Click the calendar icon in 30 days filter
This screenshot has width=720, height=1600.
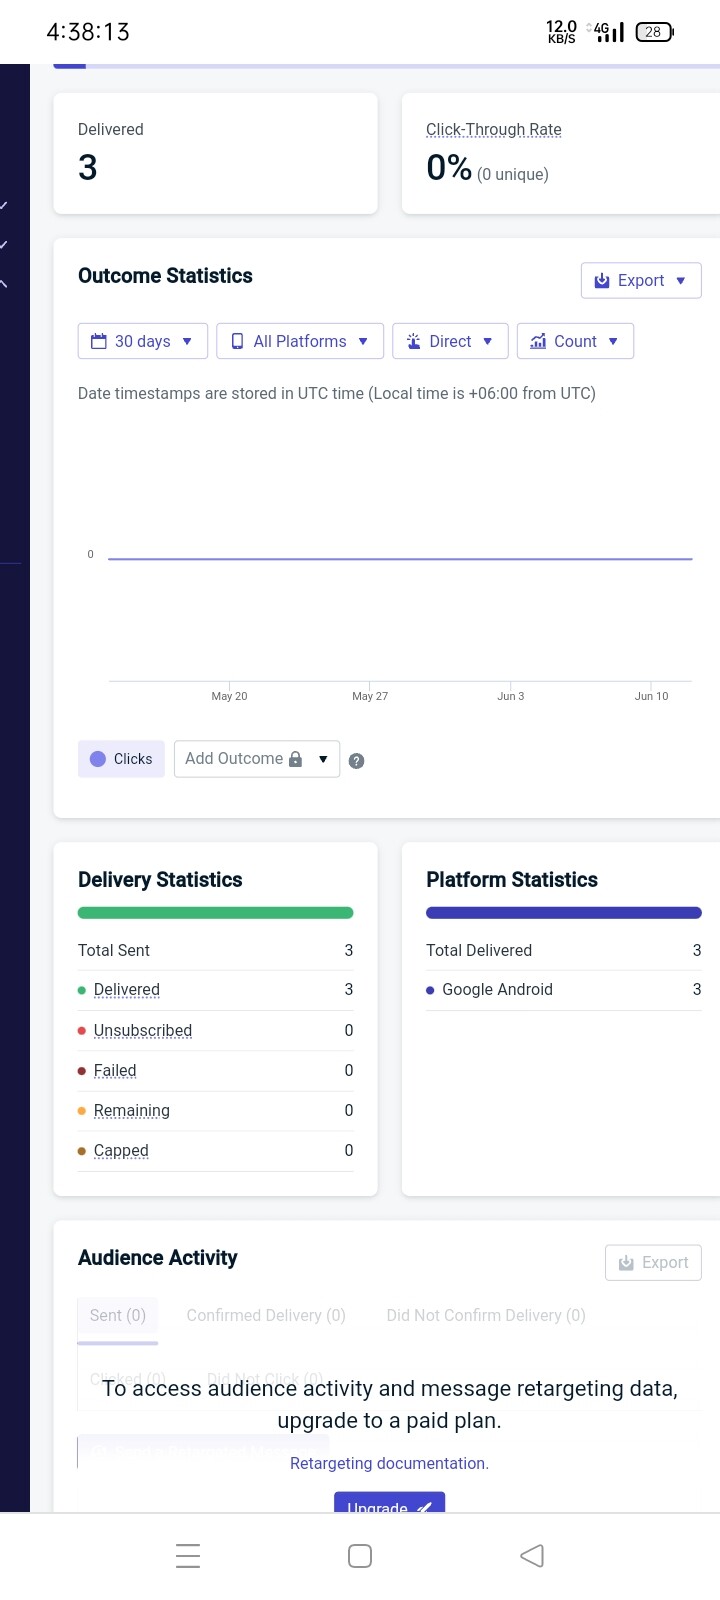click(99, 341)
